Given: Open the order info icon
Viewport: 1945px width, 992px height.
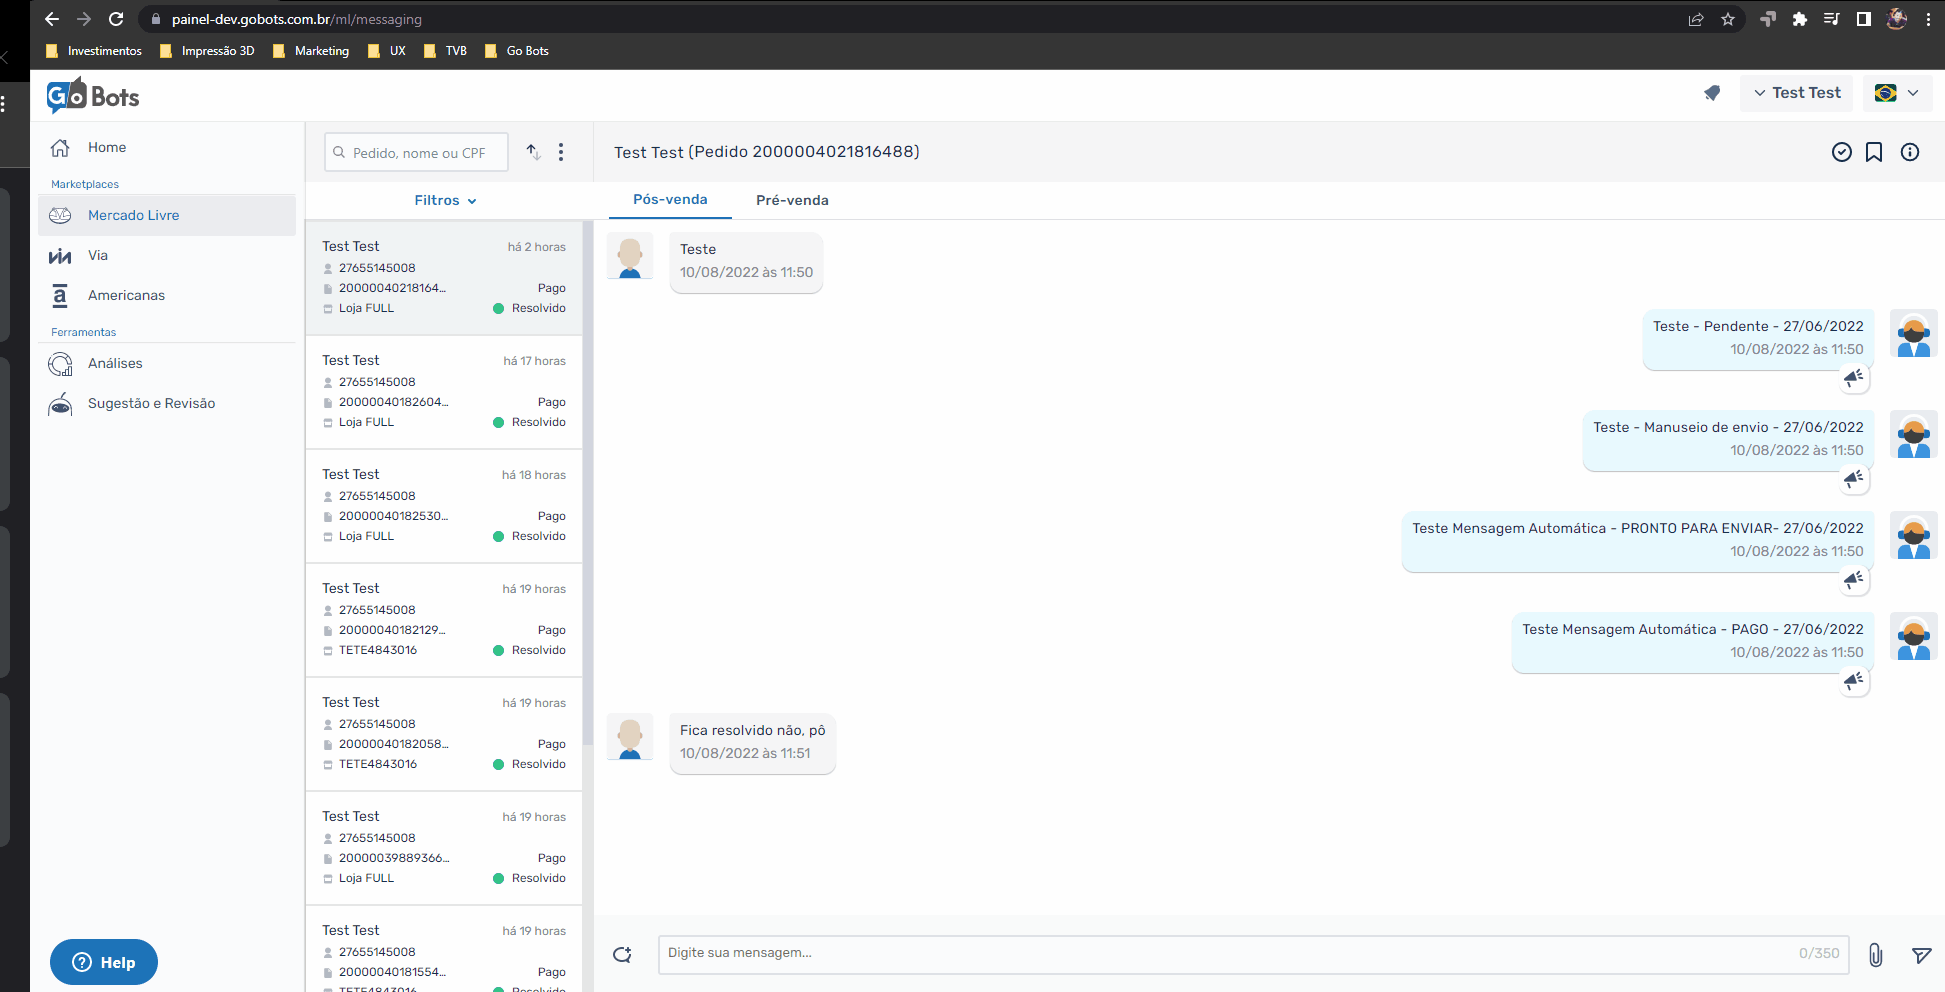Looking at the screenshot, I should (x=1910, y=152).
